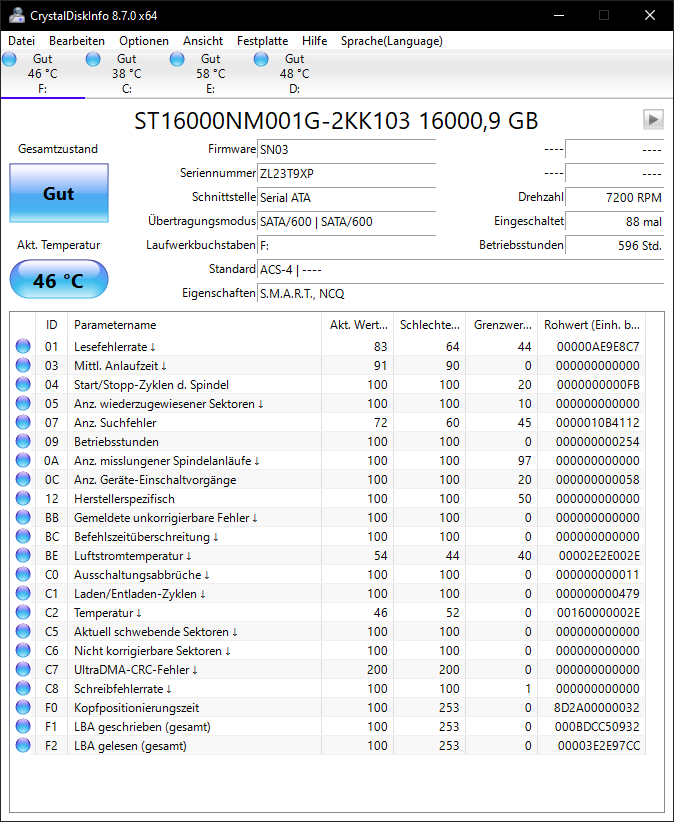Click the Grenzwer... column header
The height and width of the screenshot is (822, 674).
502,325
